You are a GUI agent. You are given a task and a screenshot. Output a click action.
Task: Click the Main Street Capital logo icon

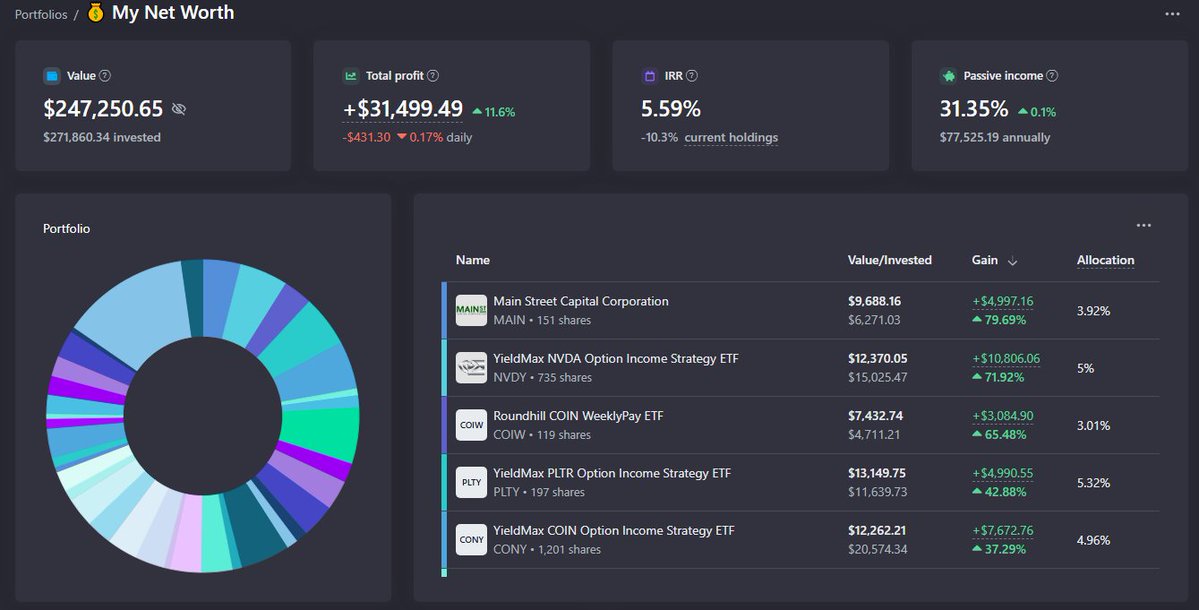(x=471, y=310)
